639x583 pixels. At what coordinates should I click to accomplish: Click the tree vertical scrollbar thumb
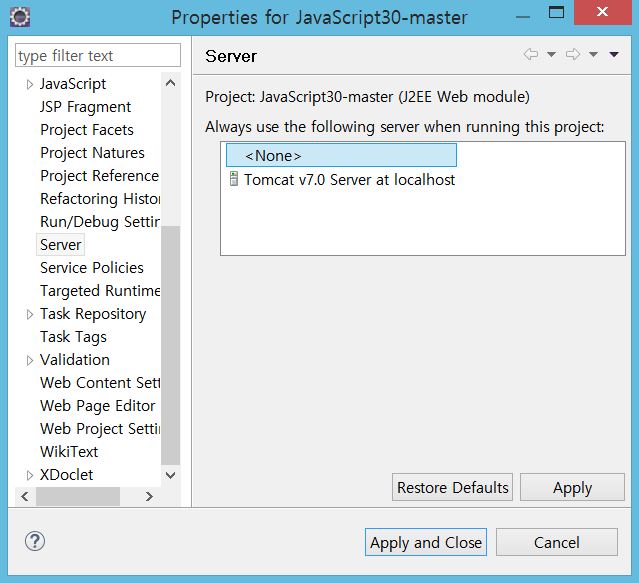tap(171, 345)
